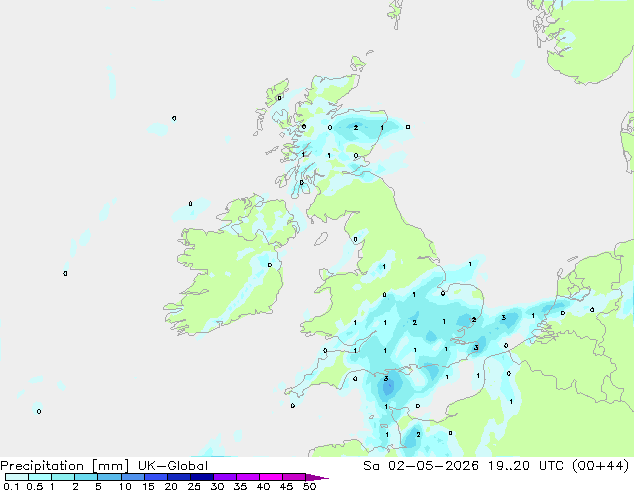The width and height of the screenshot is (634, 490).
Task: Select the "UK-Global" model label
Action: coord(173,466)
